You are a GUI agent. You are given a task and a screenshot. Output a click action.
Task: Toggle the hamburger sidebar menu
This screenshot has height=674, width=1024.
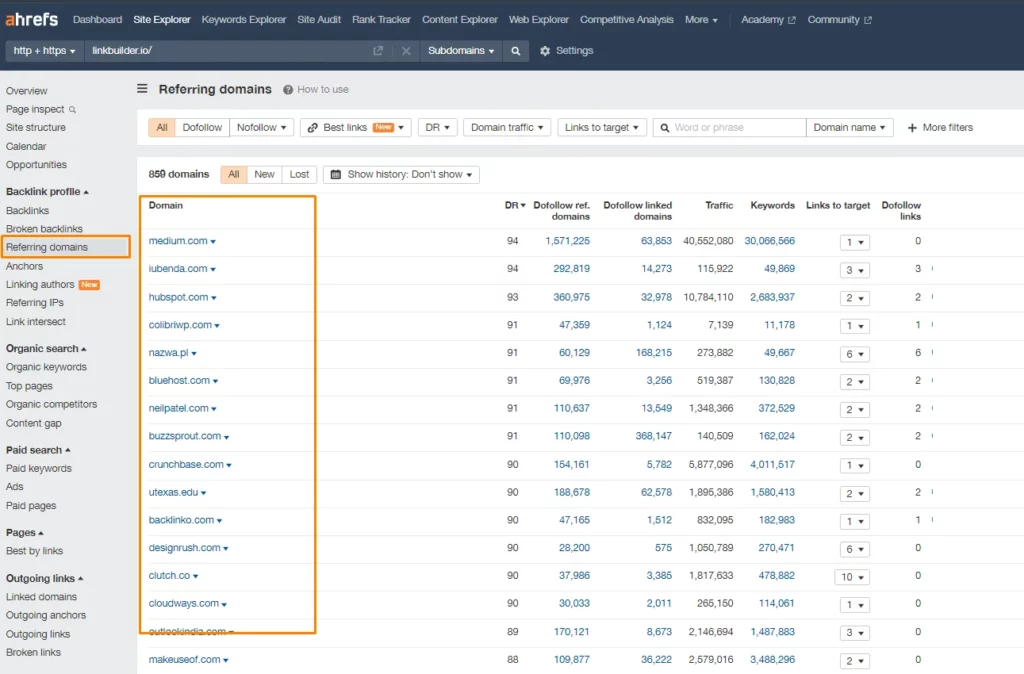tap(142, 88)
